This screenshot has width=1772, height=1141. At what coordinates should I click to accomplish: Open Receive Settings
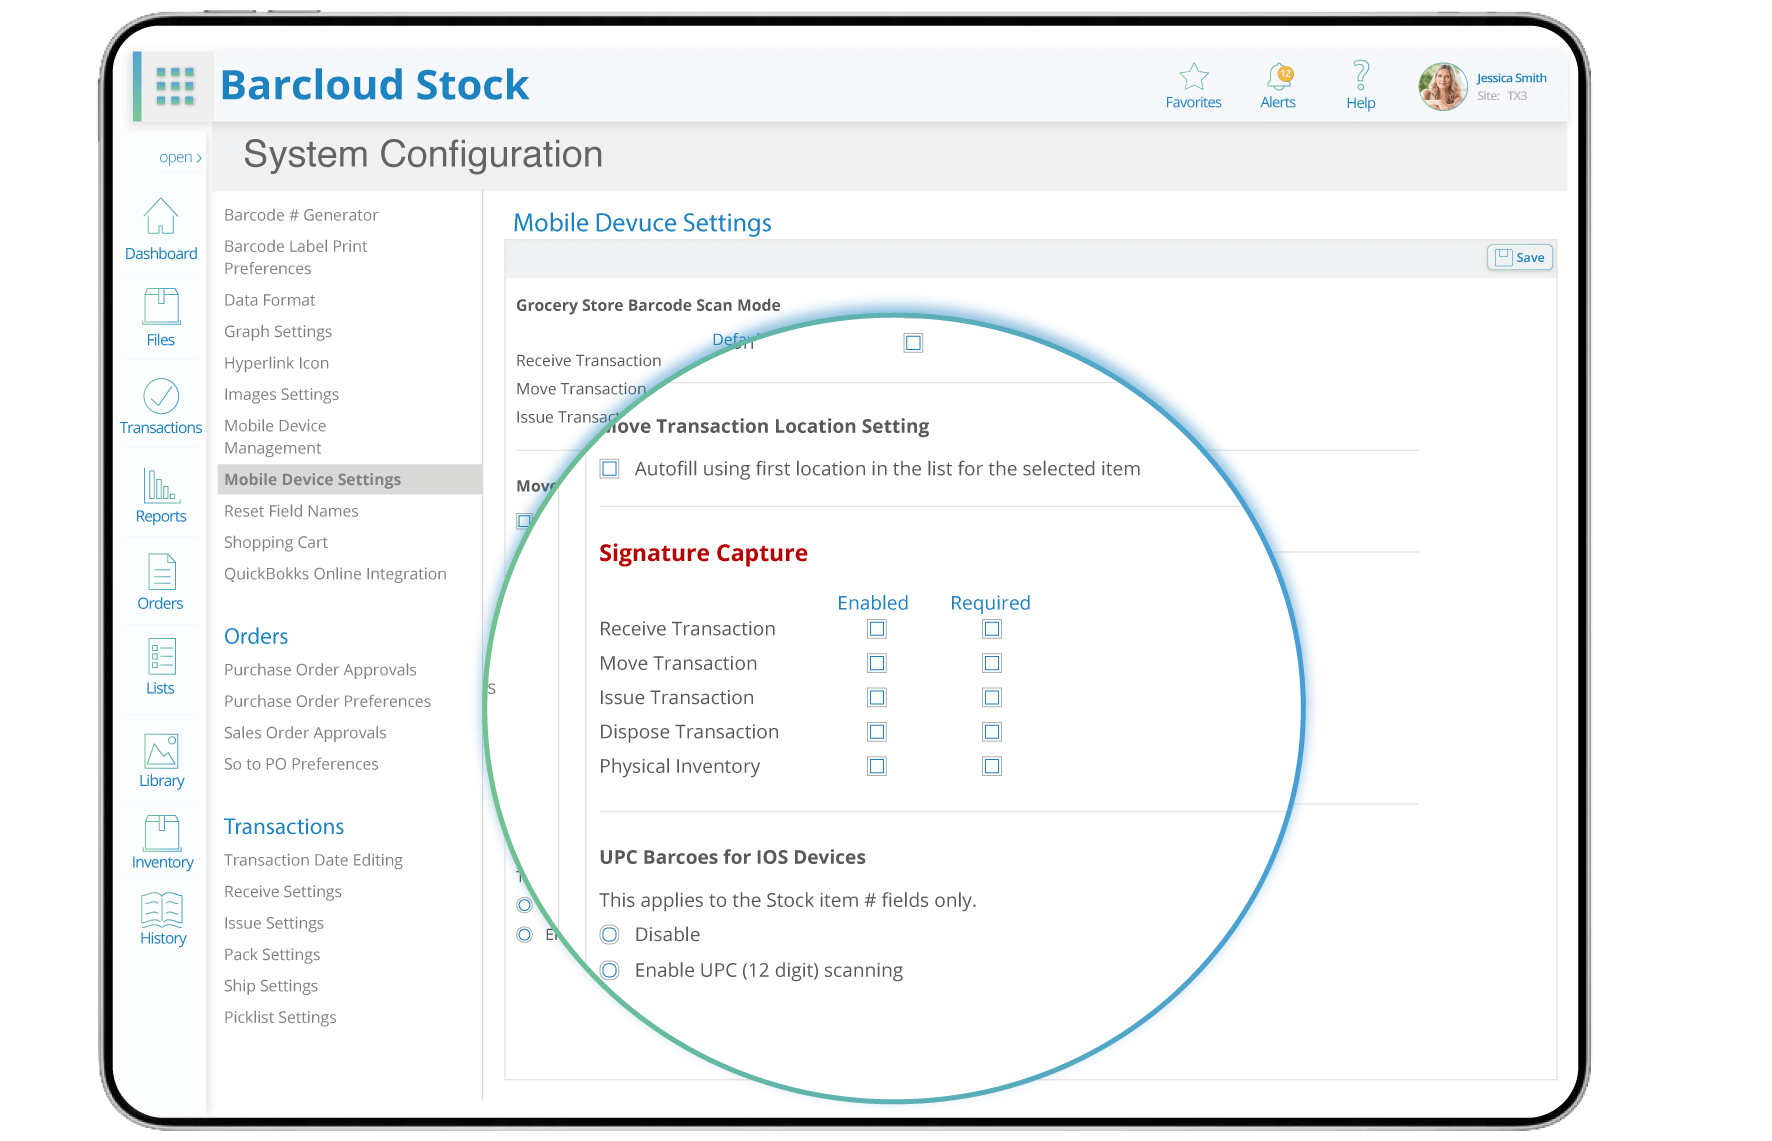click(283, 892)
